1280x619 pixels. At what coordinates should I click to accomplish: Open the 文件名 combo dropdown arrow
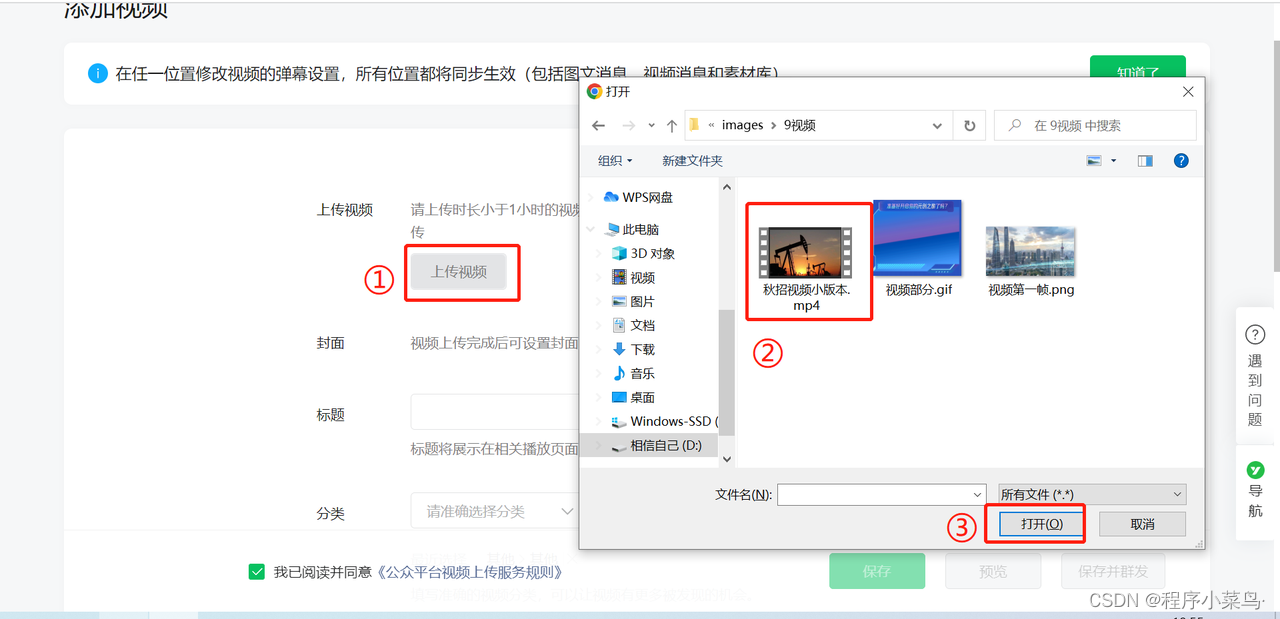pos(977,494)
